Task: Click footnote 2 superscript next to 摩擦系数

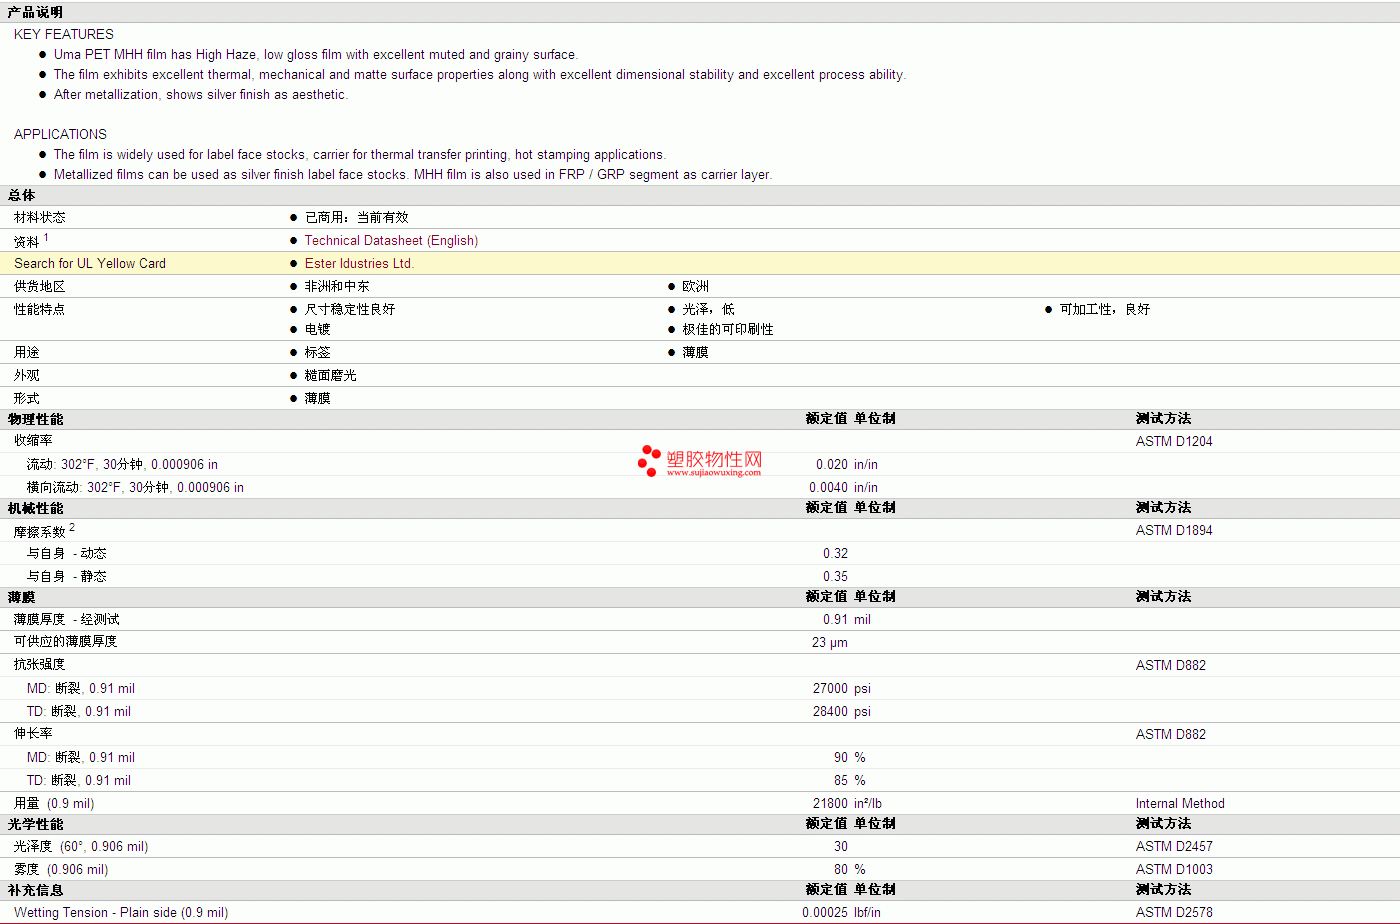Action: pyautogui.click(x=72, y=527)
